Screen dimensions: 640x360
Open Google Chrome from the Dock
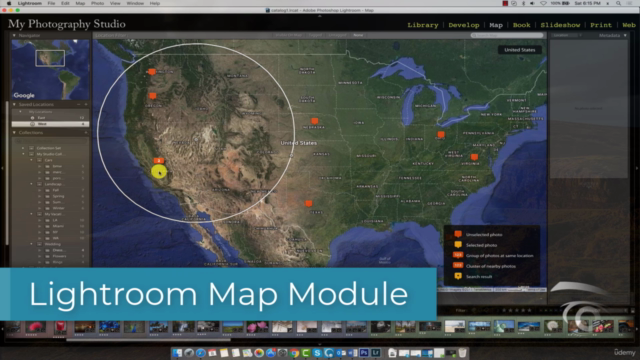click(x=294, y=353)
